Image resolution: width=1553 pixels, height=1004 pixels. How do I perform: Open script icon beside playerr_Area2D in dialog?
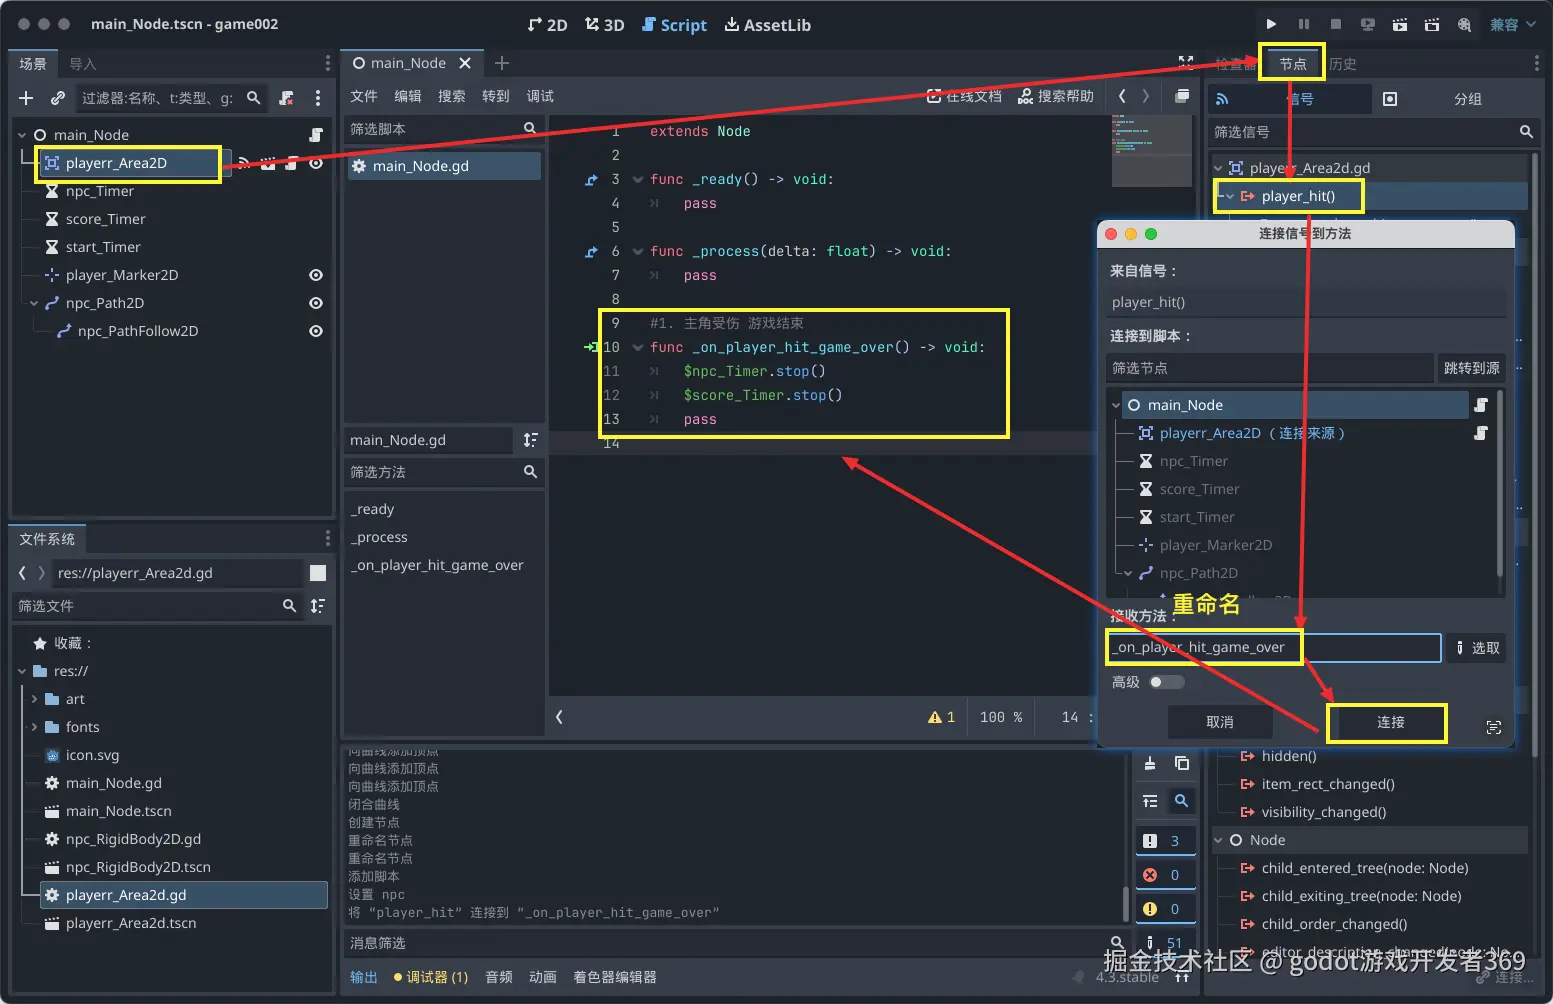[x=1481, y=433]
